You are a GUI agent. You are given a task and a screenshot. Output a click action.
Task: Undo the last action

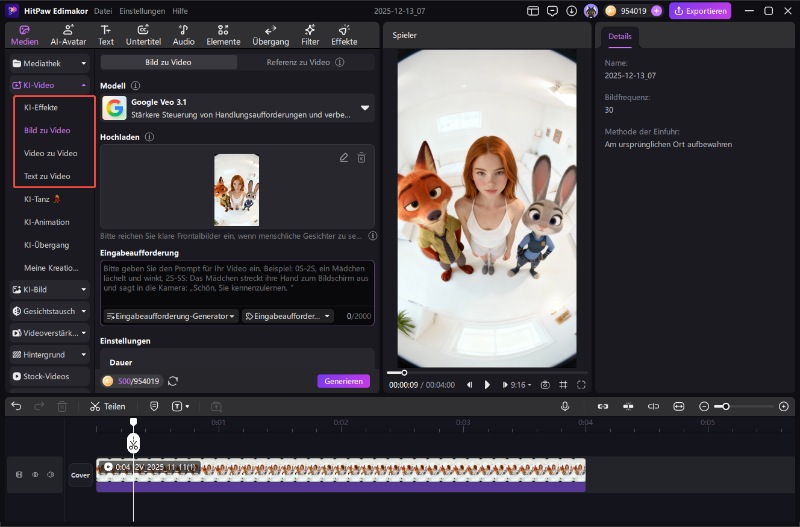[16, 407]
